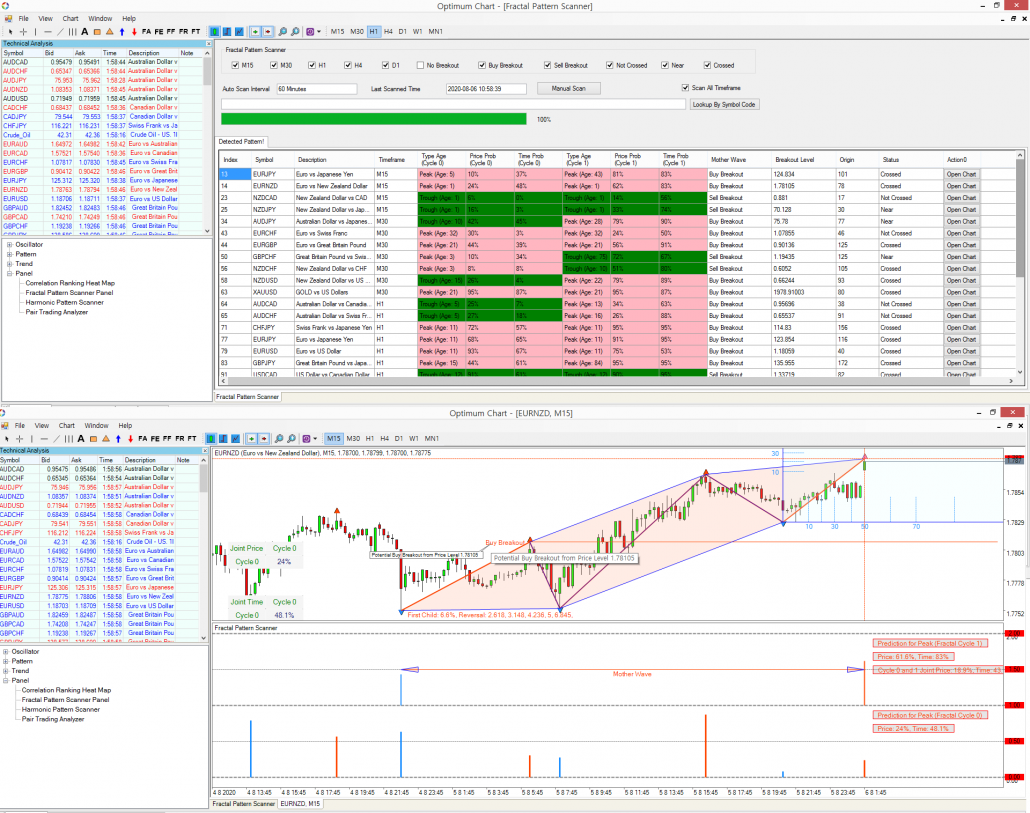This screenshot has height=813, width=1030.
Task: Select the H4 timeframe on the toolbar
Action: tap(388, 32)
